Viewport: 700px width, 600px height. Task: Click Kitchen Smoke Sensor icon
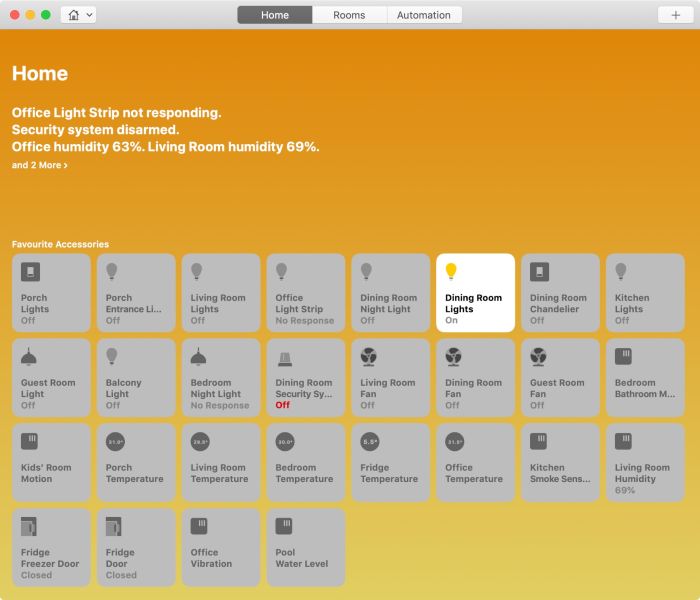538,441
